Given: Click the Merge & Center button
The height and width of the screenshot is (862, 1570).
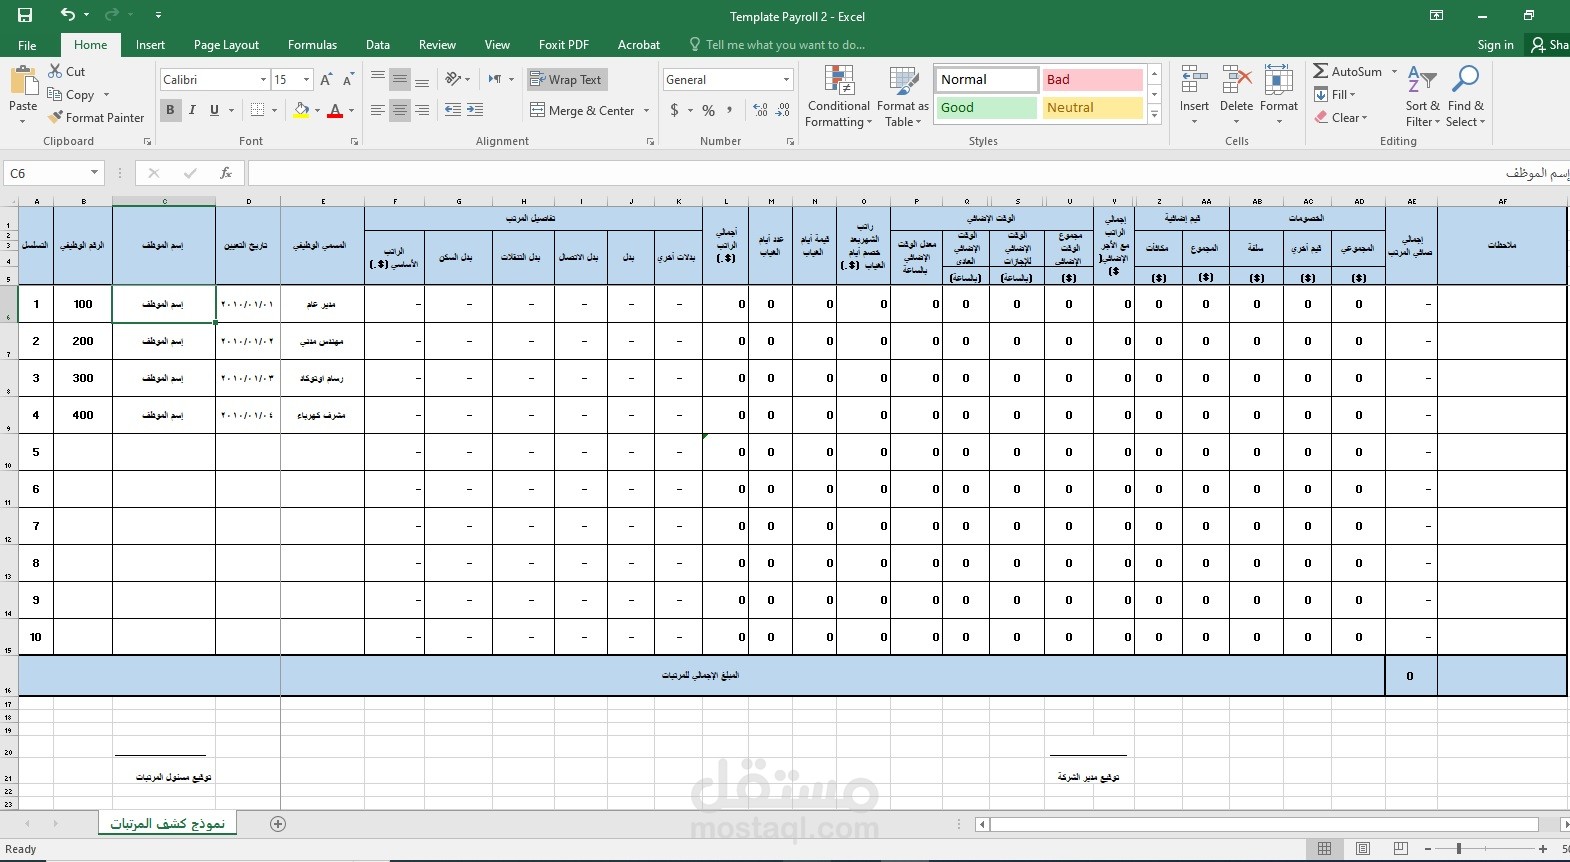Looking at the screenshot, I should (582, 111).
